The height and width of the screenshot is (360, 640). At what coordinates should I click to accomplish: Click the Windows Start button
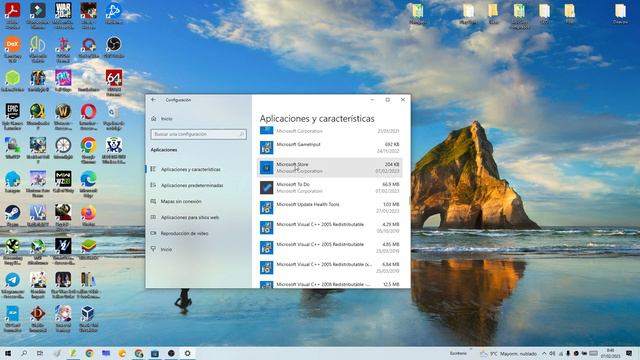click(7, 353)
